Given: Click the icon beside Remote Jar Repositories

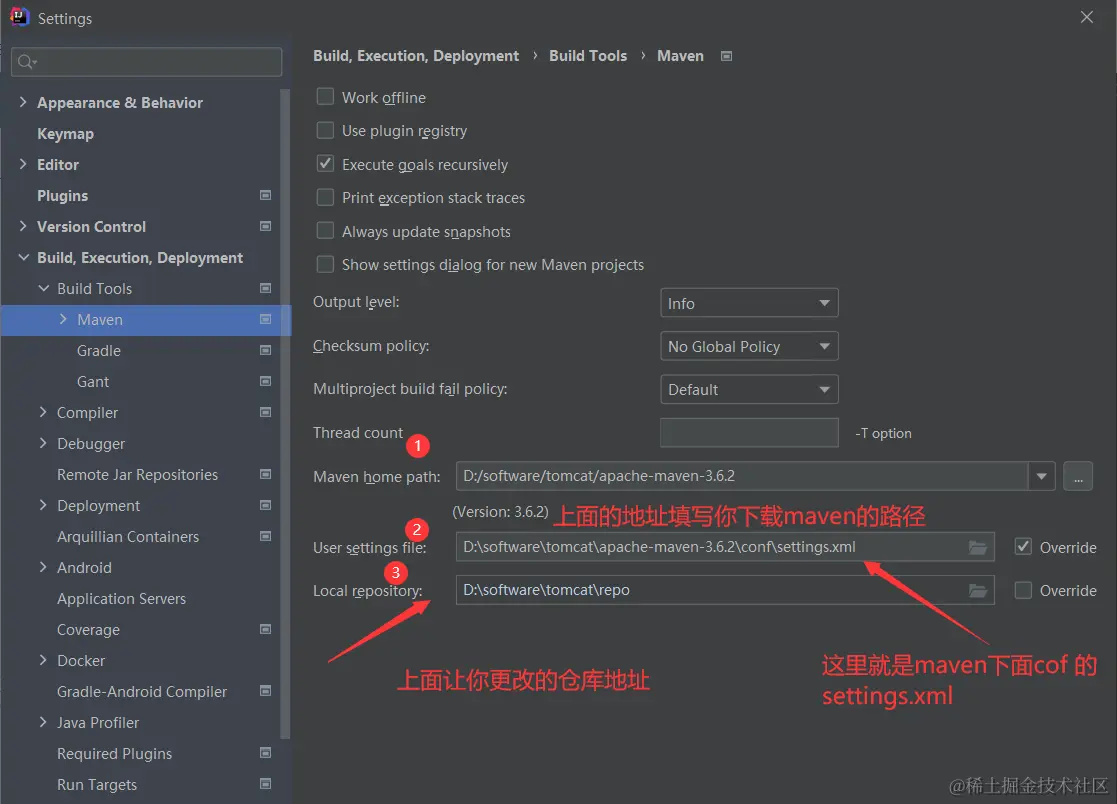Looking at the screenshot, I should (265, 474).
